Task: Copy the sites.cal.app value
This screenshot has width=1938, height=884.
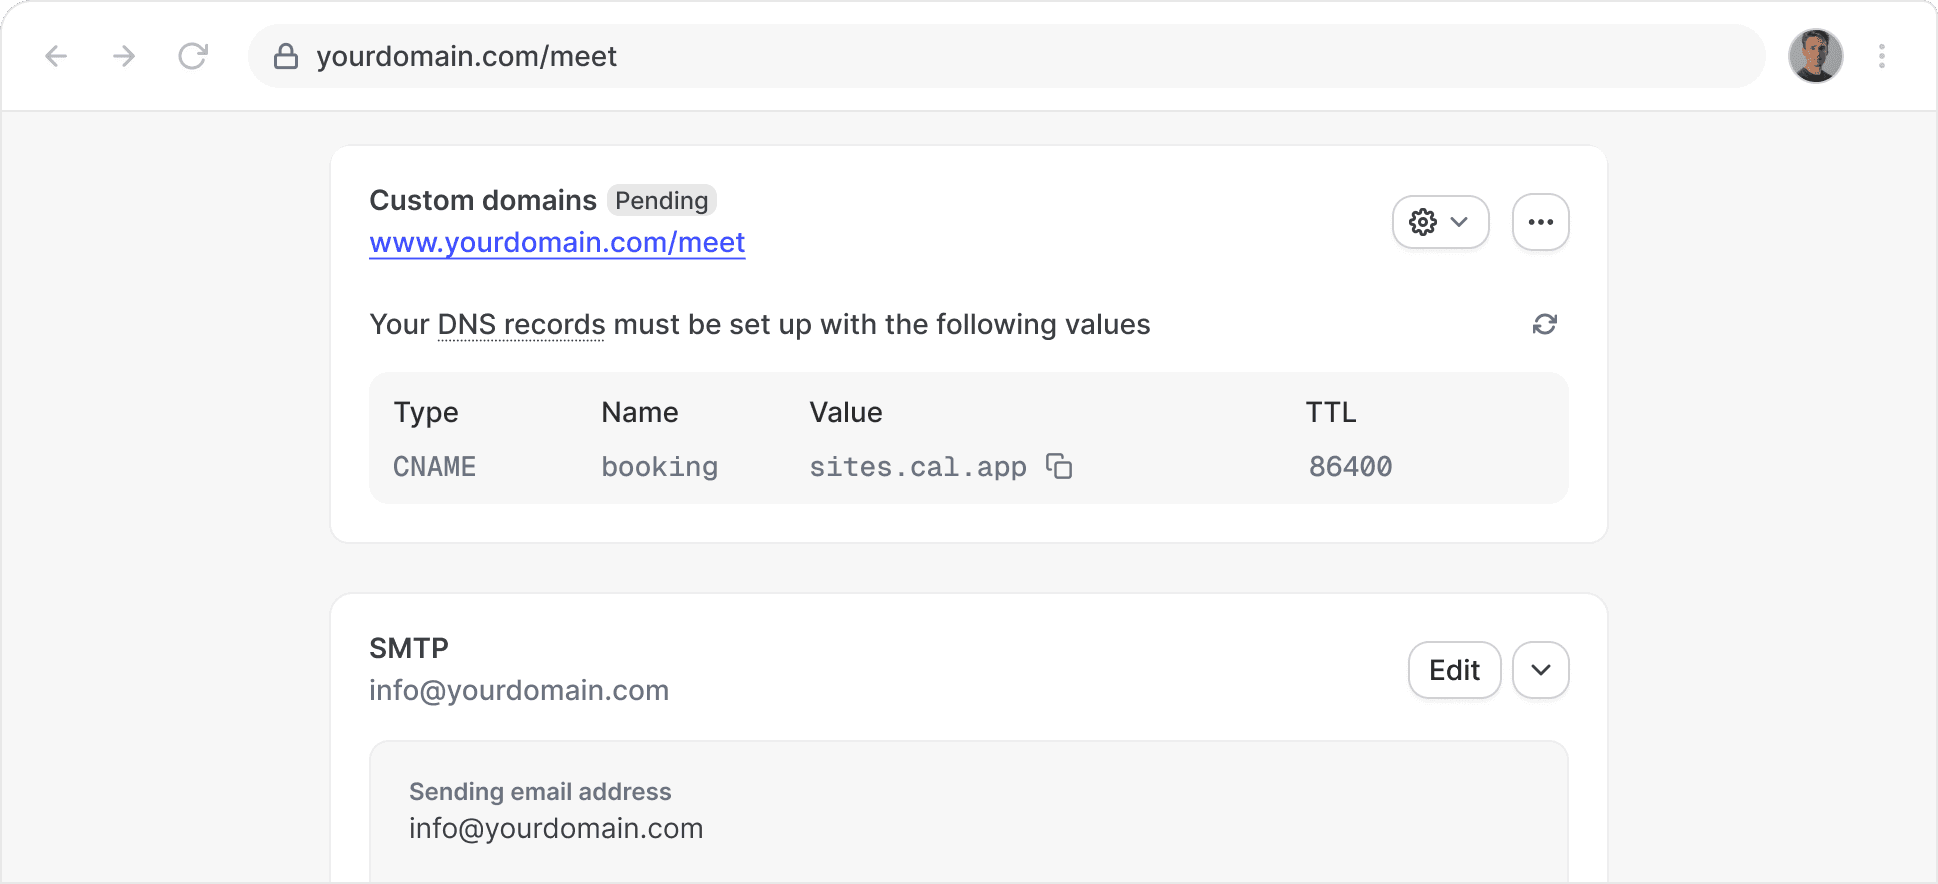Action: (1059, 467)
